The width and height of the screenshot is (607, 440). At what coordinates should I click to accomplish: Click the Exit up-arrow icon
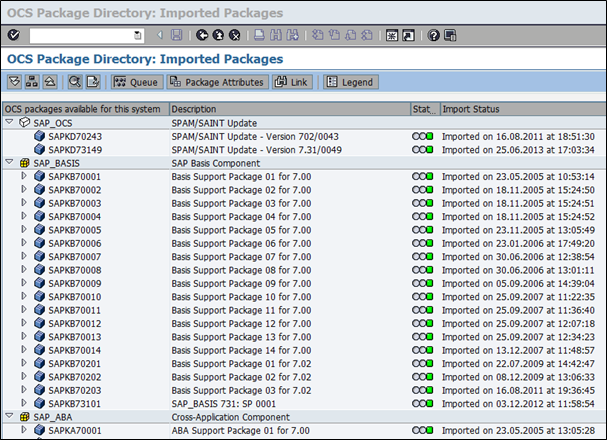(x=218, y=35)
